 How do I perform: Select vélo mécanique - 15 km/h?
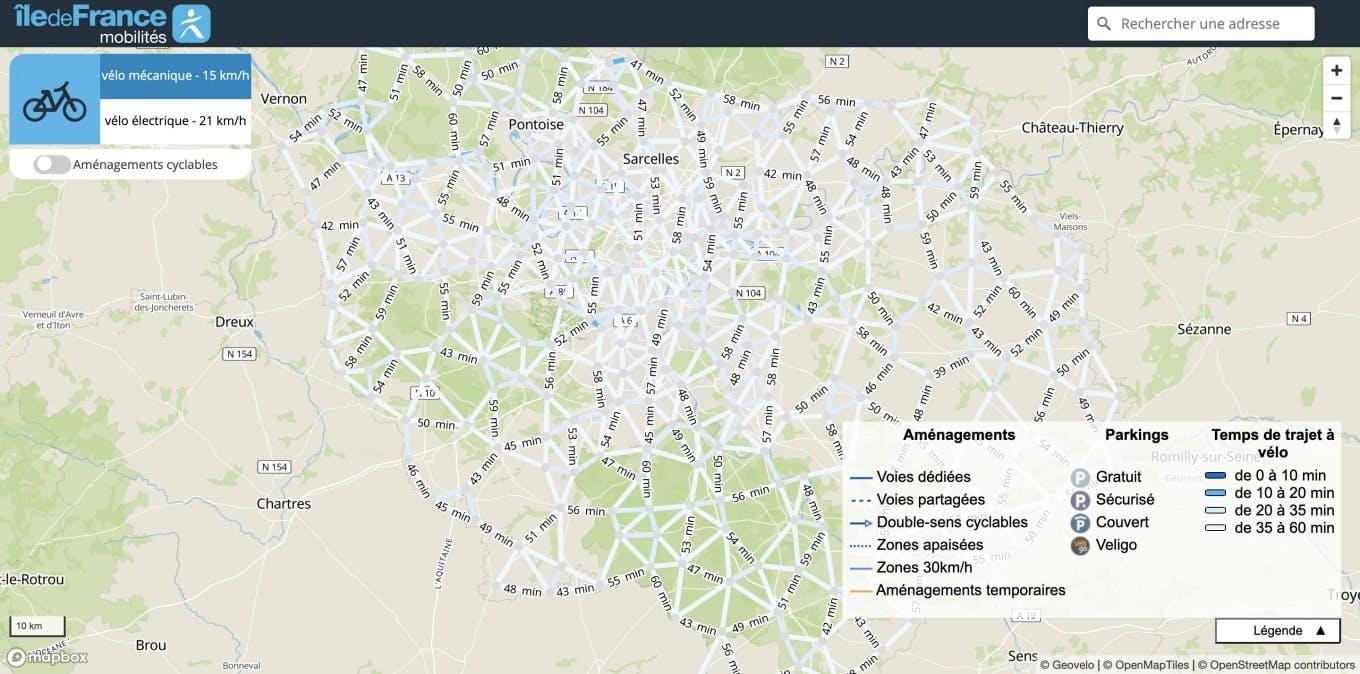pos(175,75)
